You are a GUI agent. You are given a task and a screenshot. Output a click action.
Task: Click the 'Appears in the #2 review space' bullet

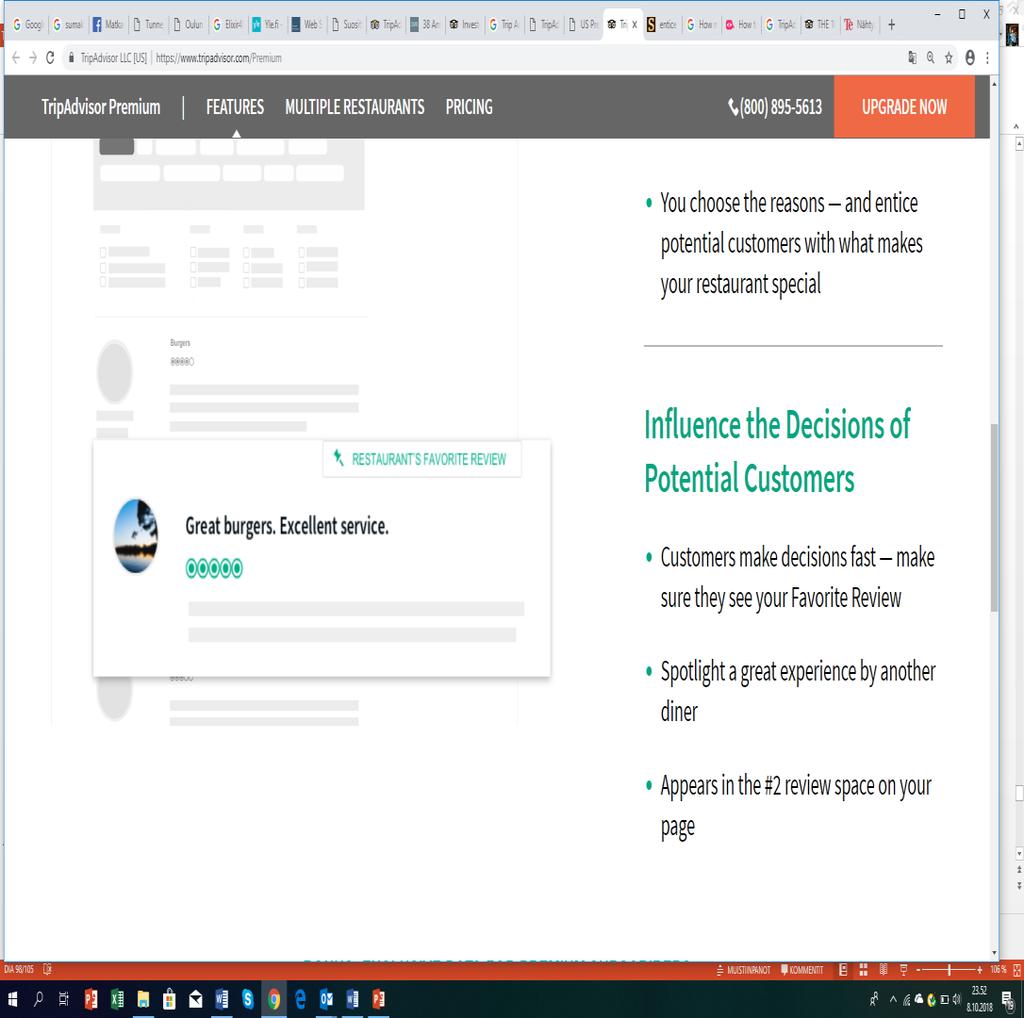point(795,806)
